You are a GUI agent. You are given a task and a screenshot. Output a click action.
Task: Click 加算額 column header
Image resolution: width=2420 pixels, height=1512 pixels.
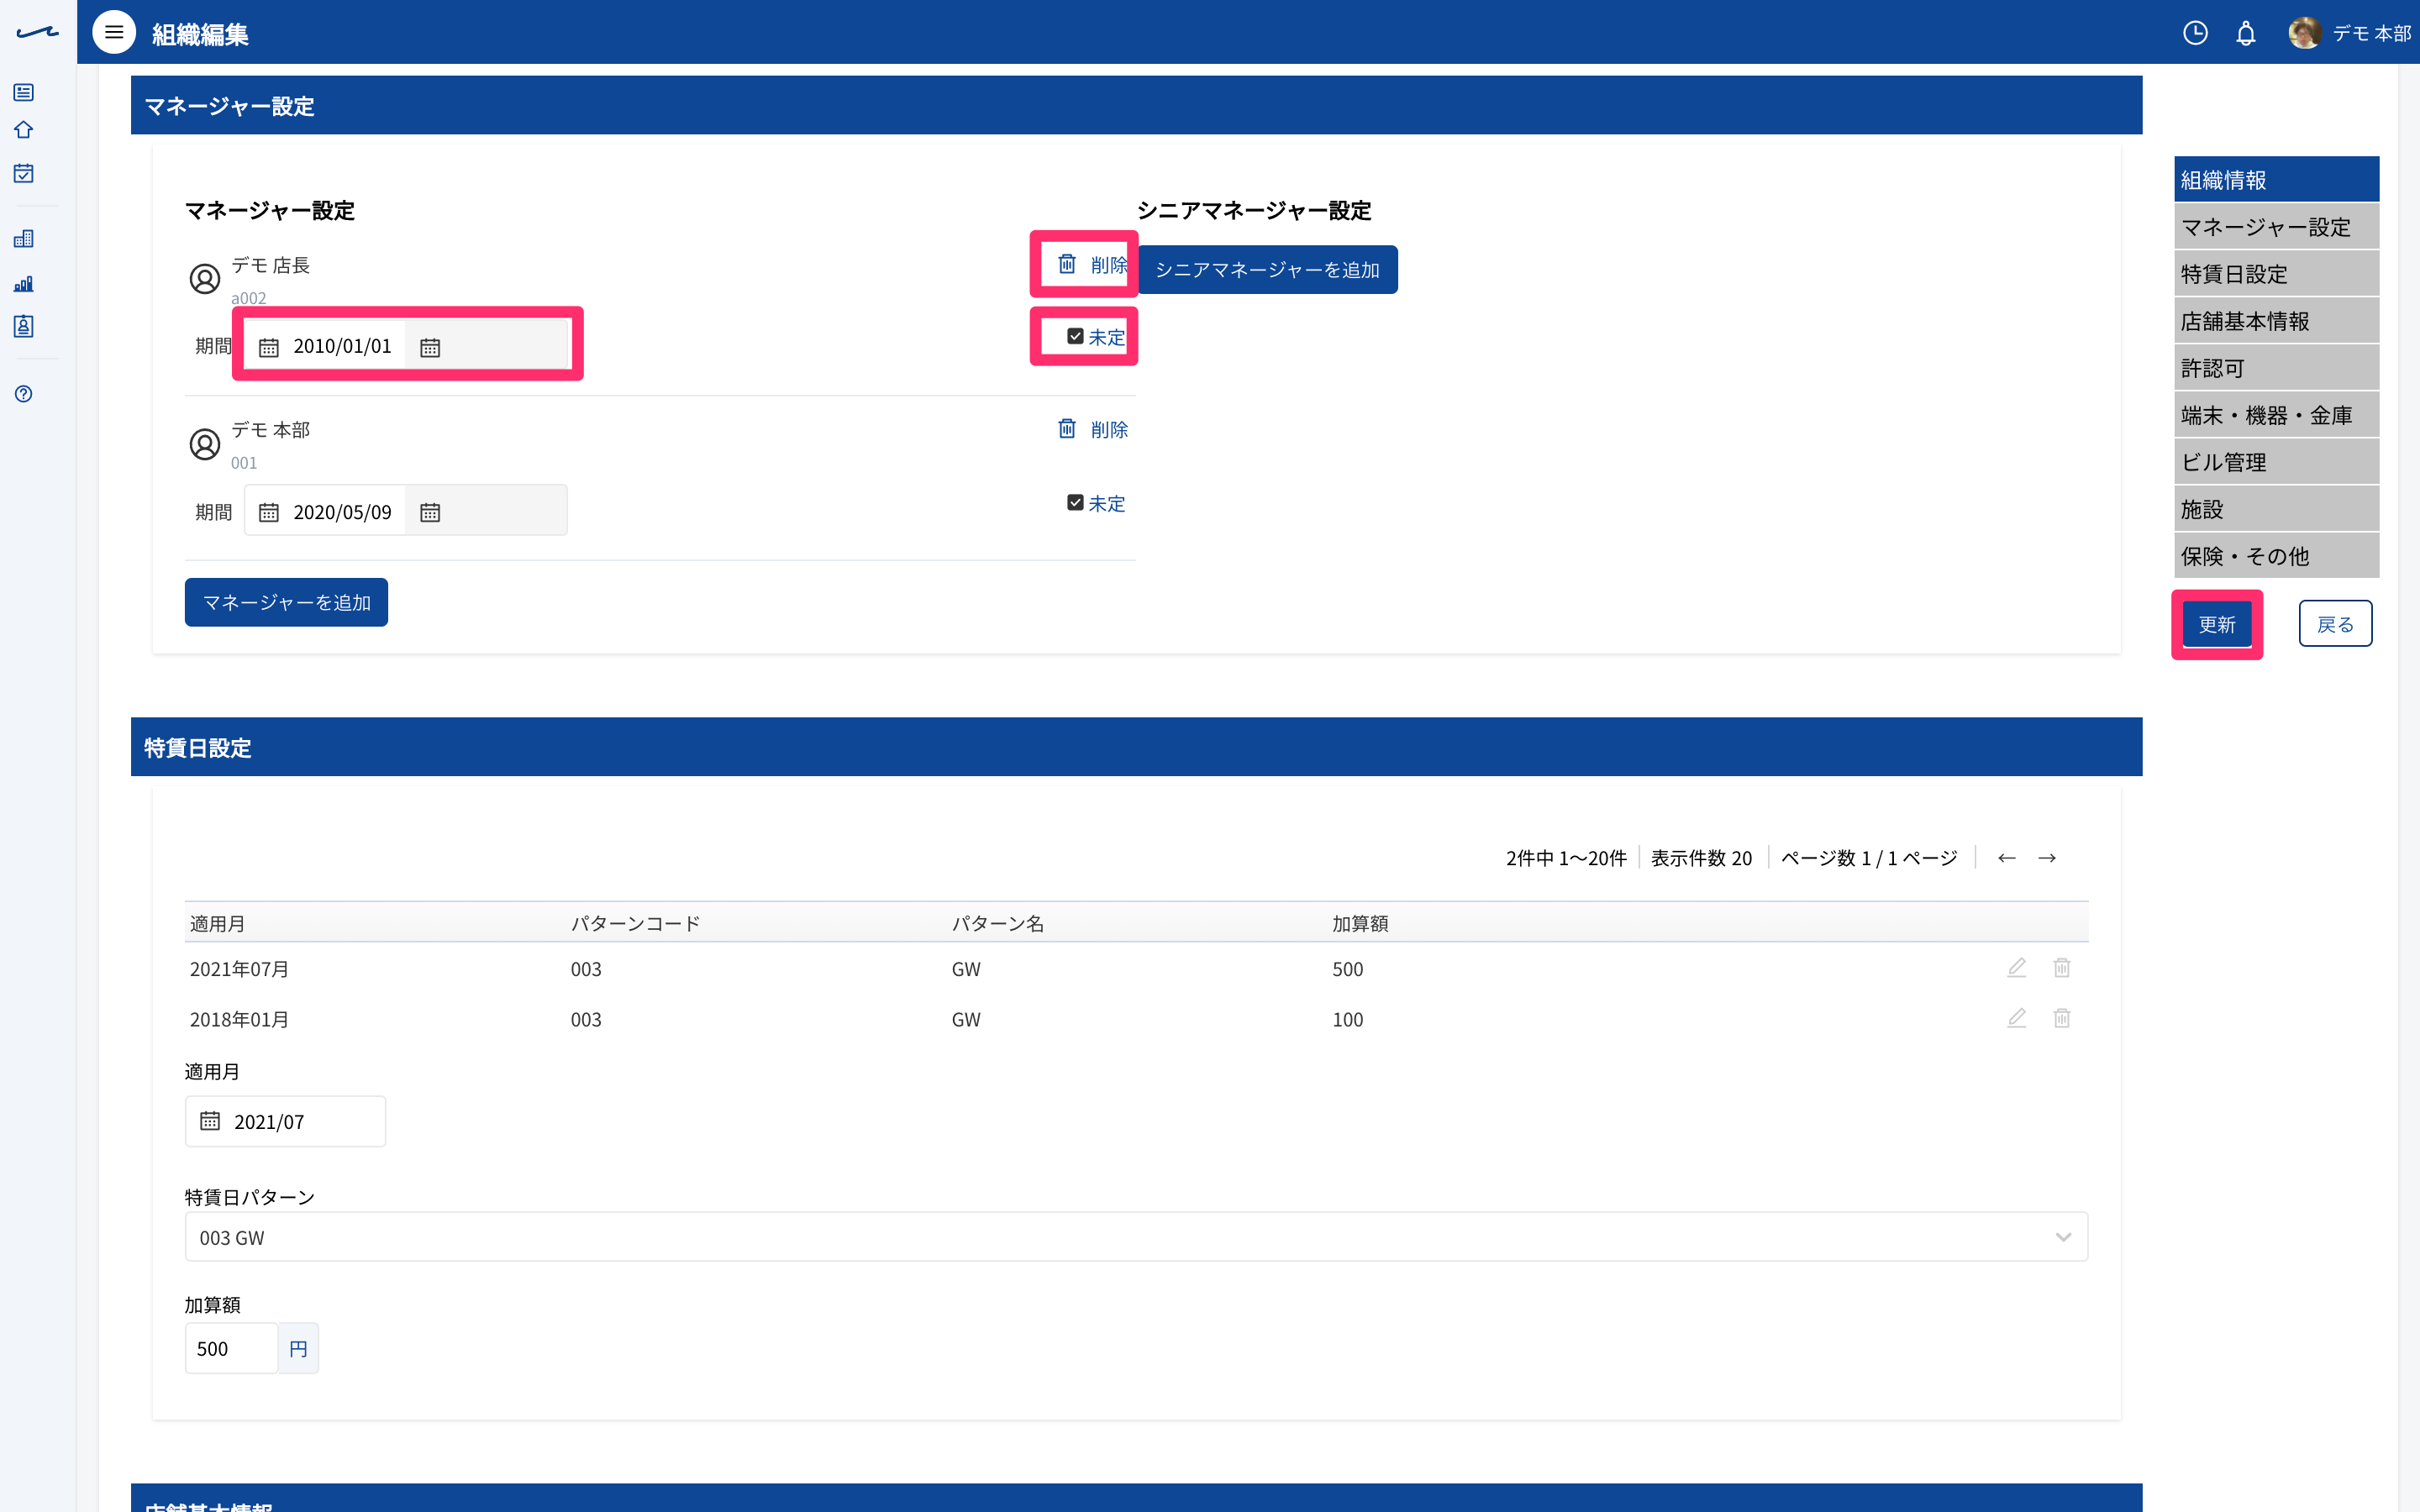(x=1360, y=923)
